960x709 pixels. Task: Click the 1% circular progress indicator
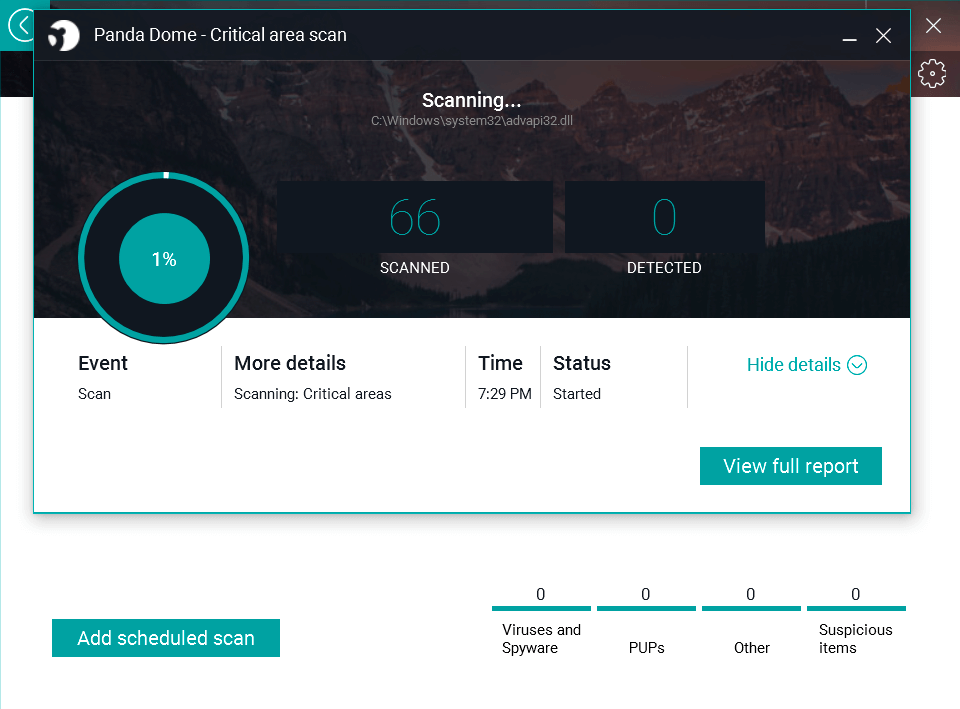tap(164, 259)
